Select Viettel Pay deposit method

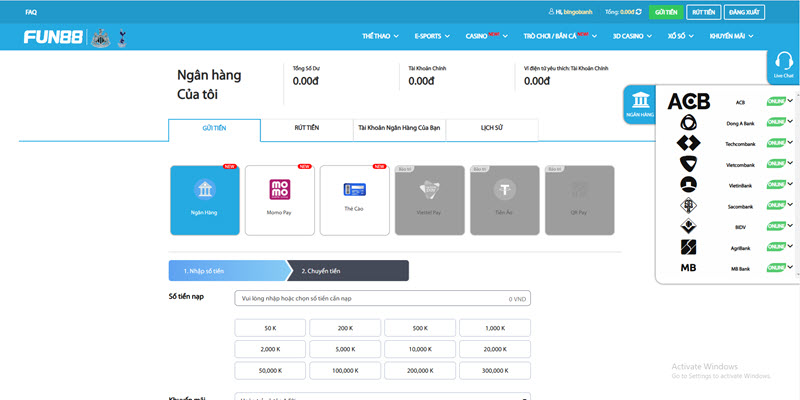click(430, 200)
